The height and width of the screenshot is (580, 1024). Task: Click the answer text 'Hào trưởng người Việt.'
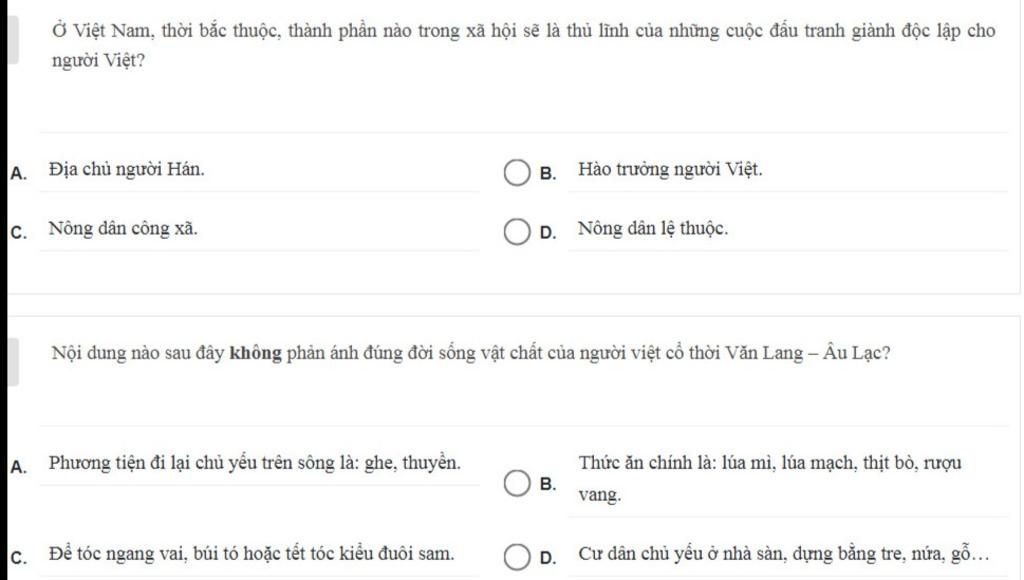point(670,169)
